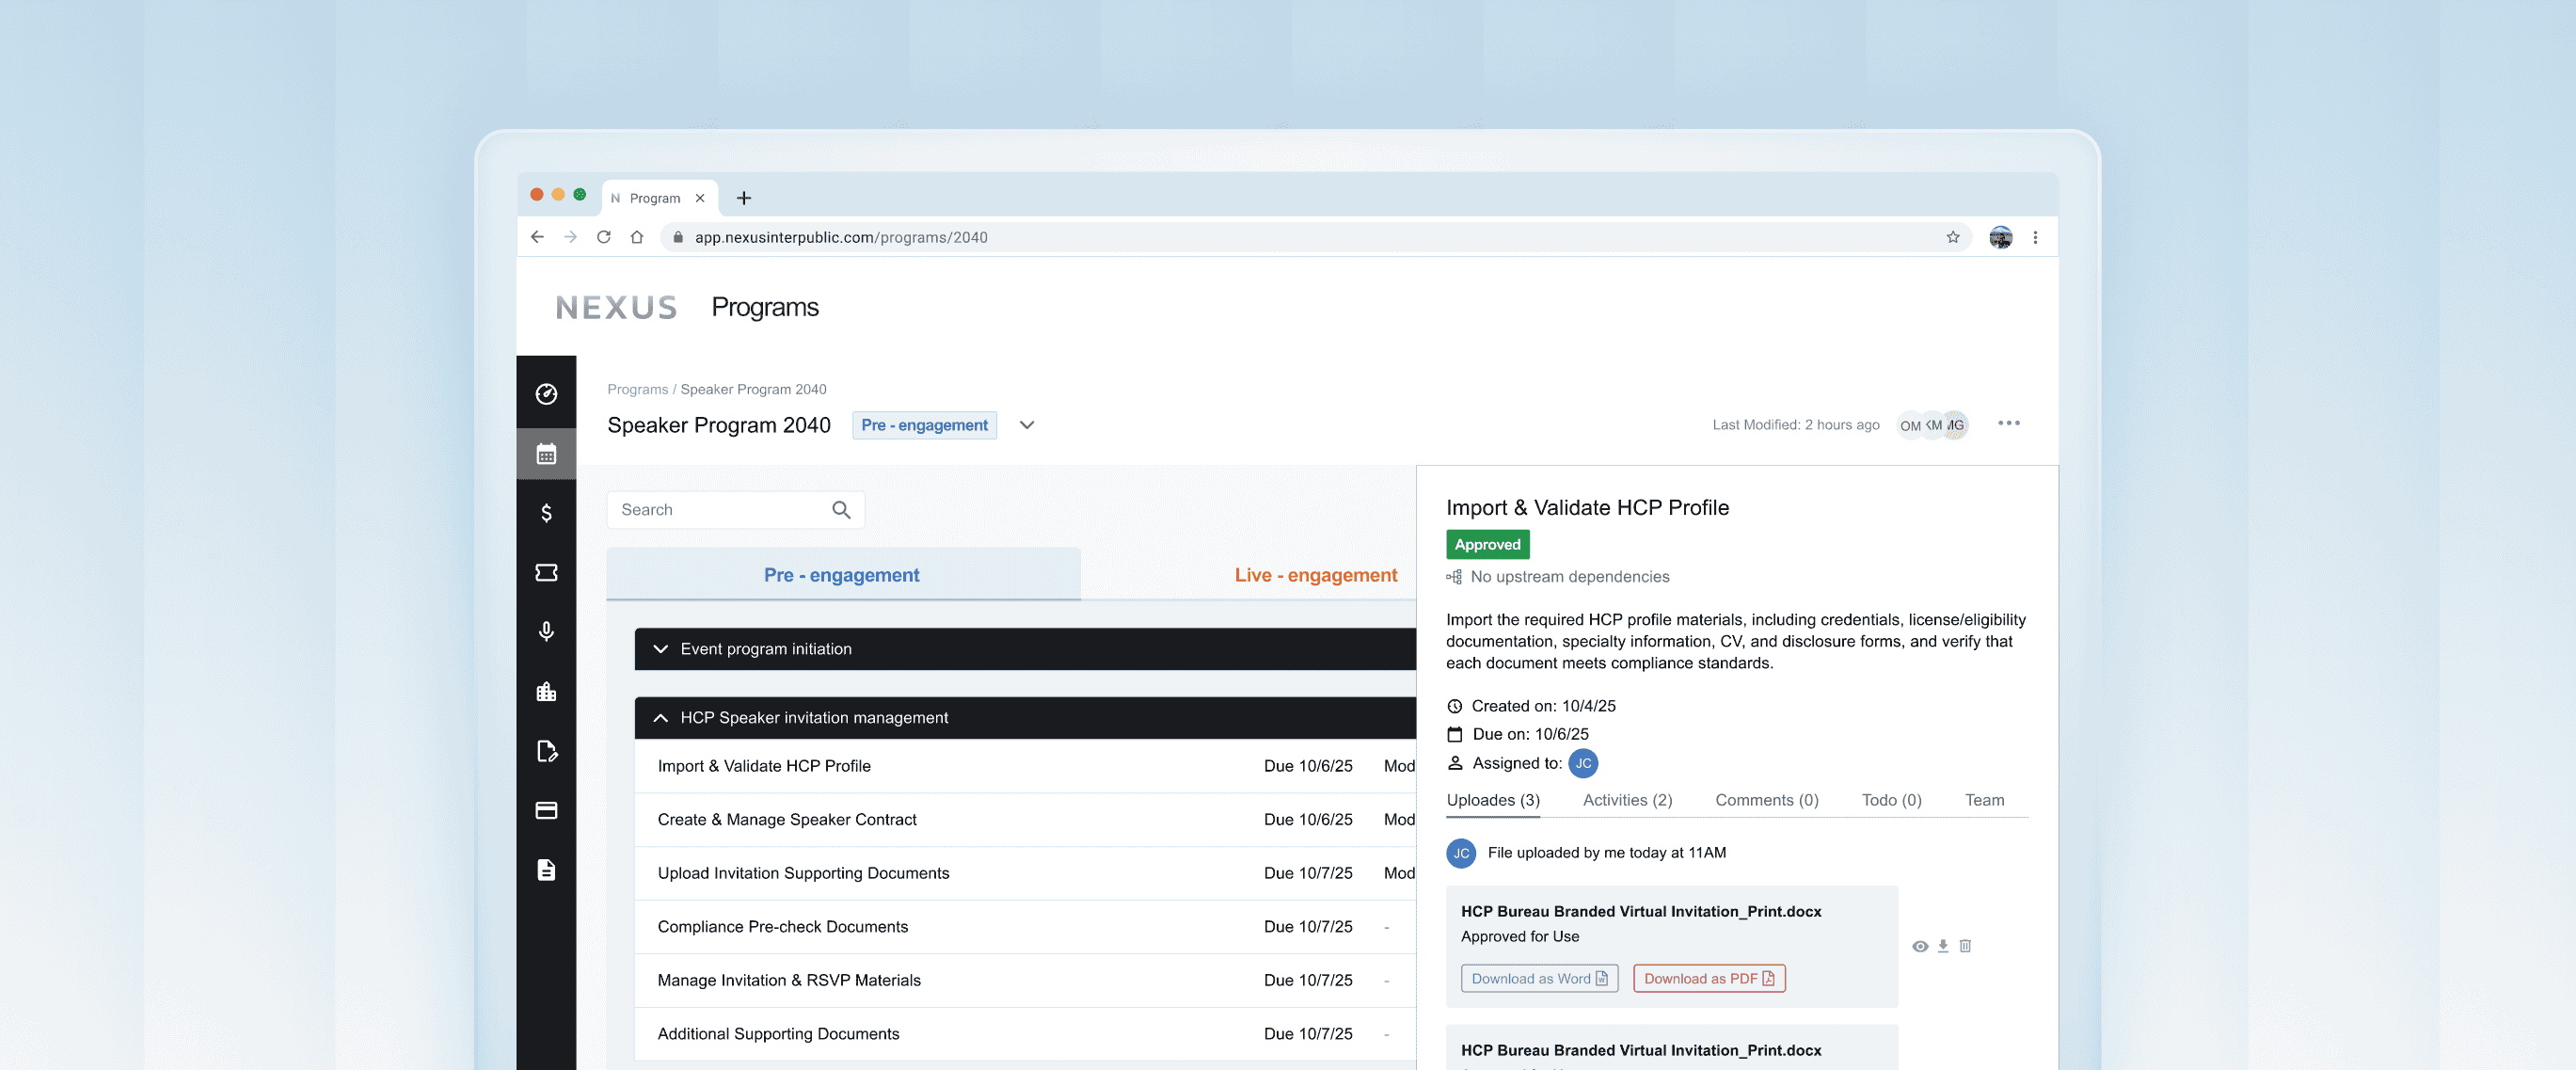Click the ticket icon in sidebar
The height and width of the screenshot is (1070, 2576).
[546, 572]
